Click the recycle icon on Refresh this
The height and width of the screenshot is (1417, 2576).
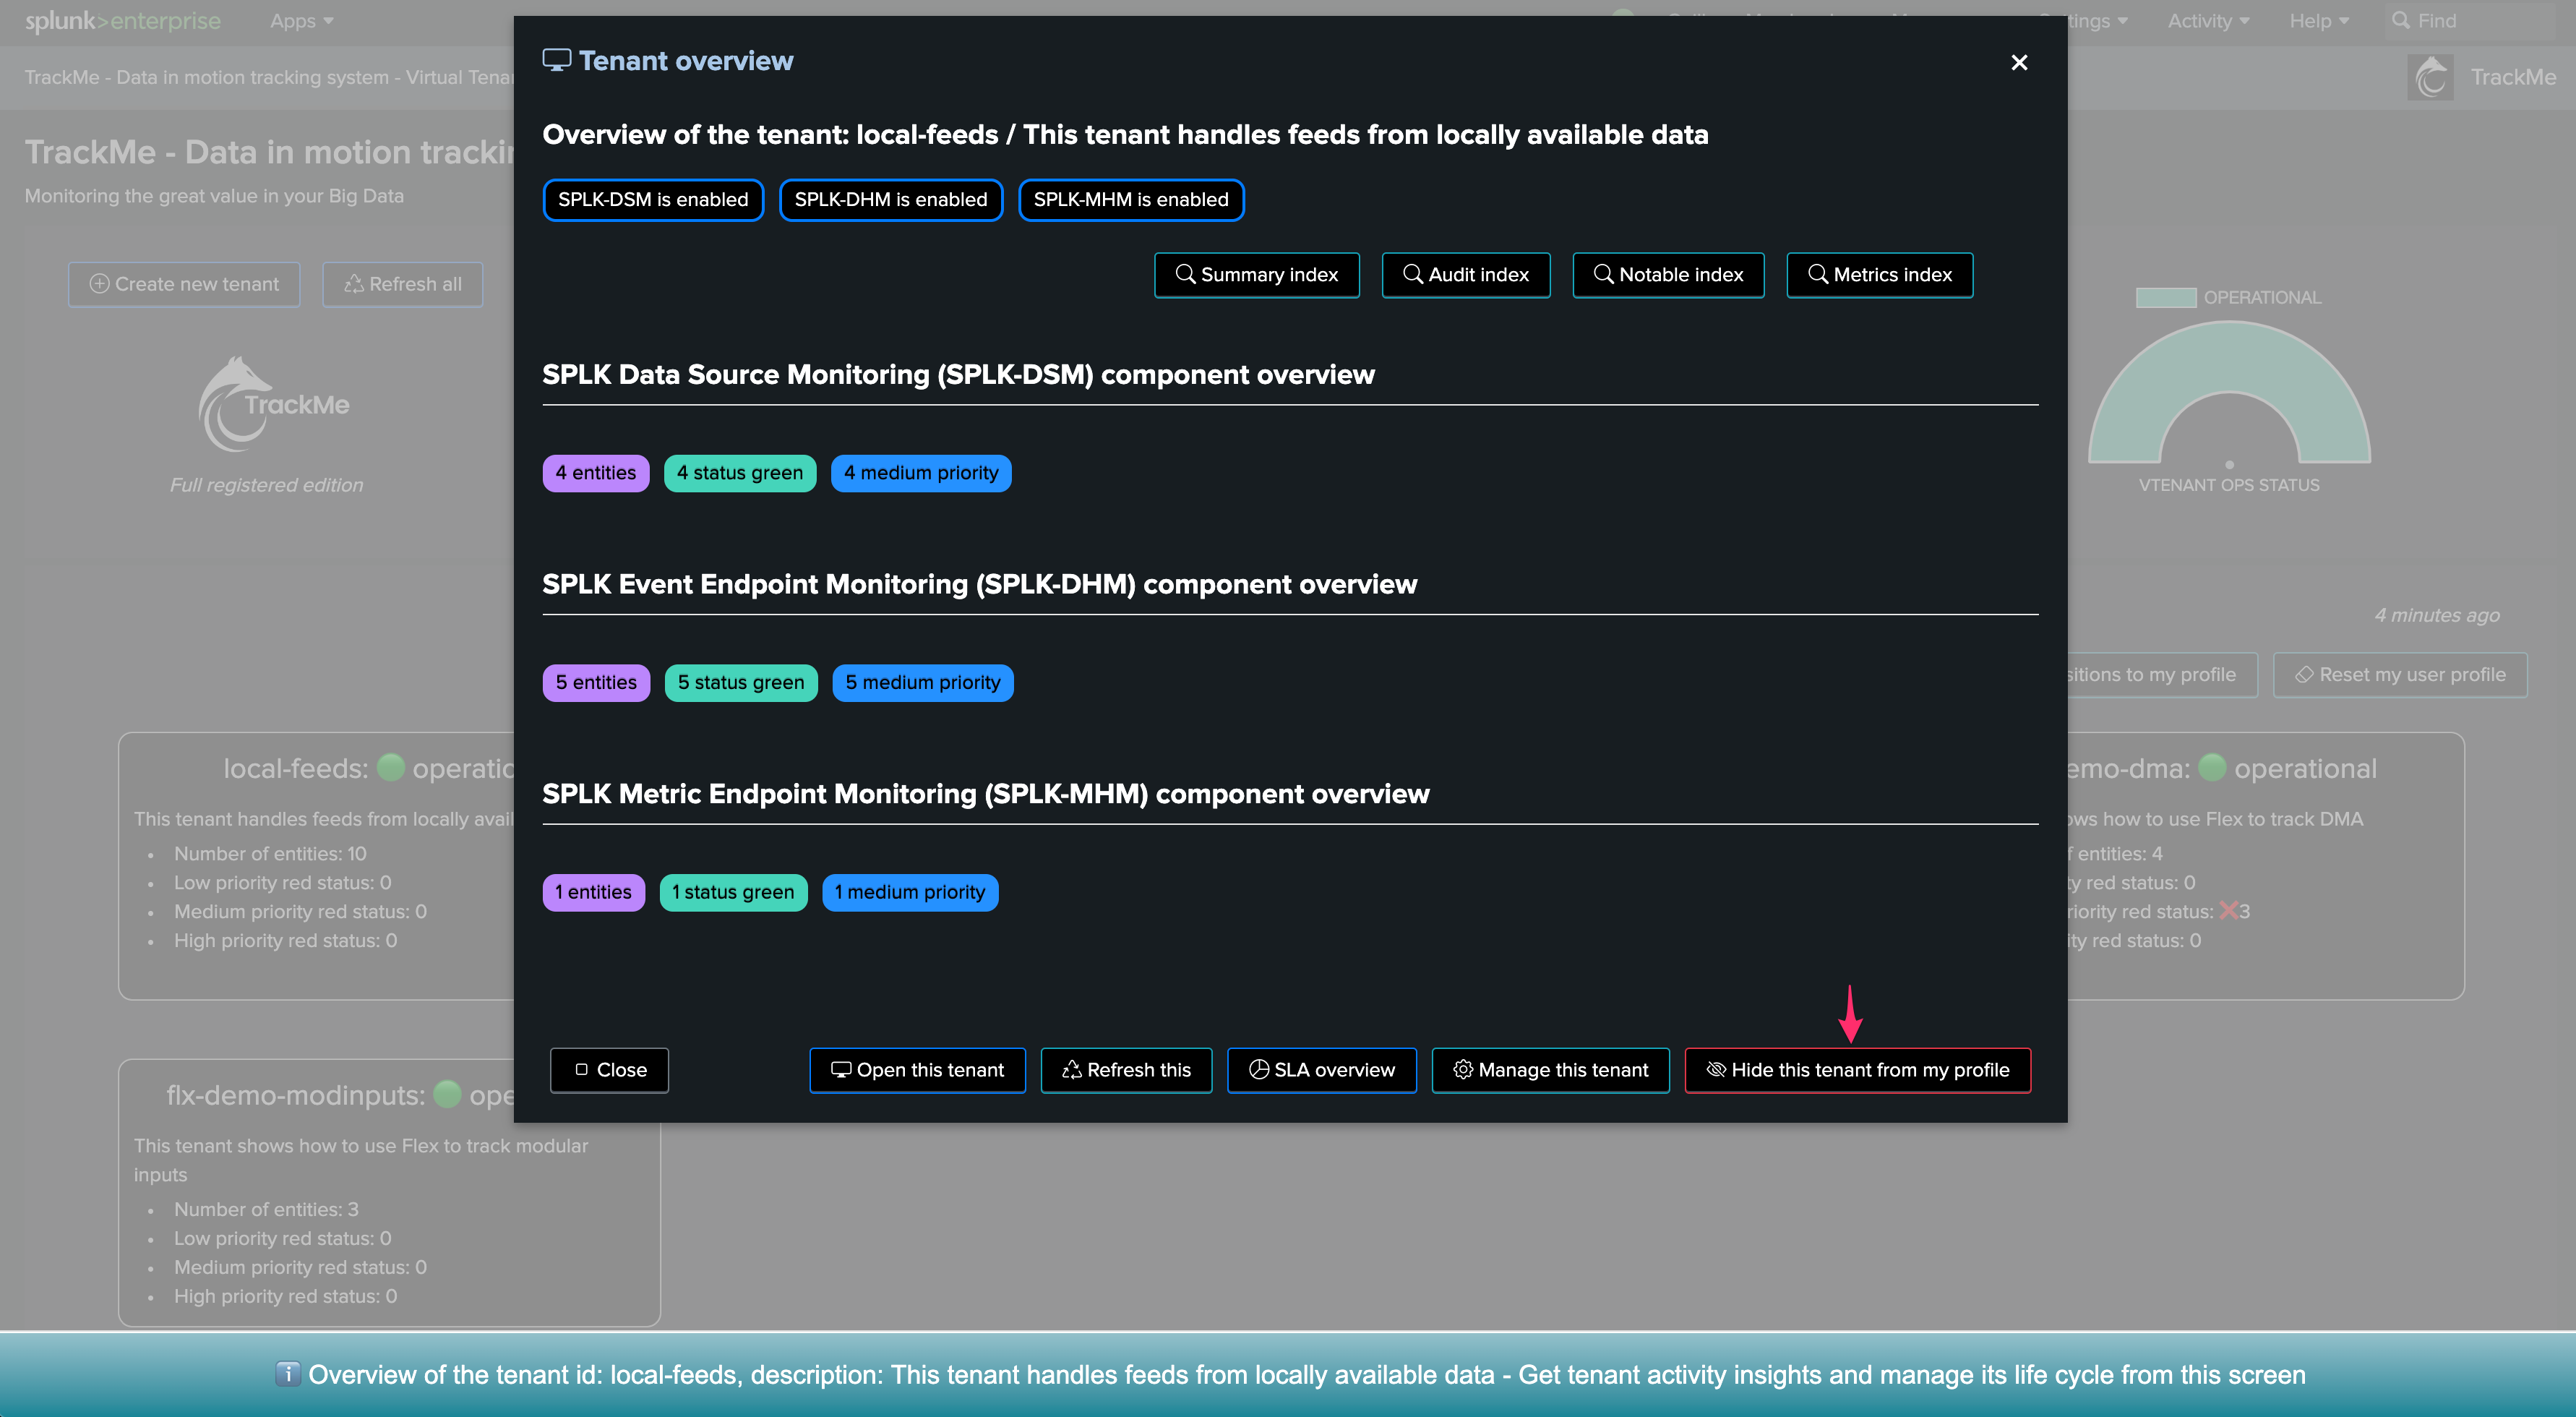pos(1071,1069)
